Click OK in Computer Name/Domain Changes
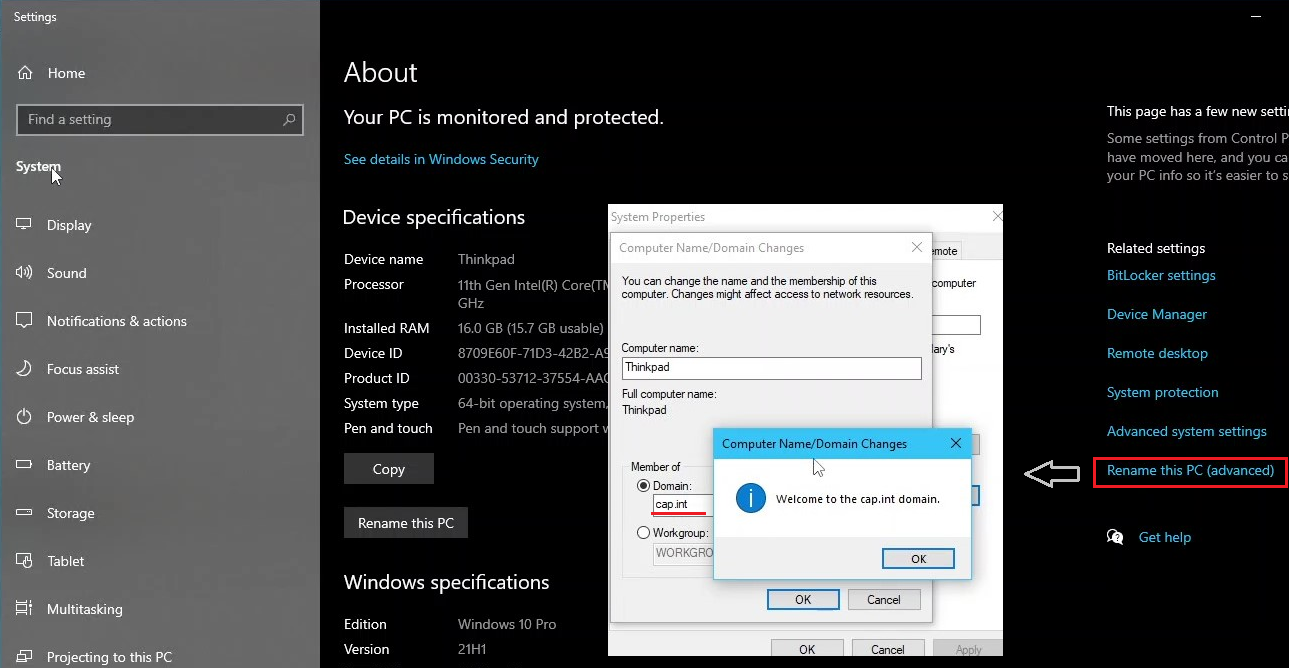 (x=803, y=600)
